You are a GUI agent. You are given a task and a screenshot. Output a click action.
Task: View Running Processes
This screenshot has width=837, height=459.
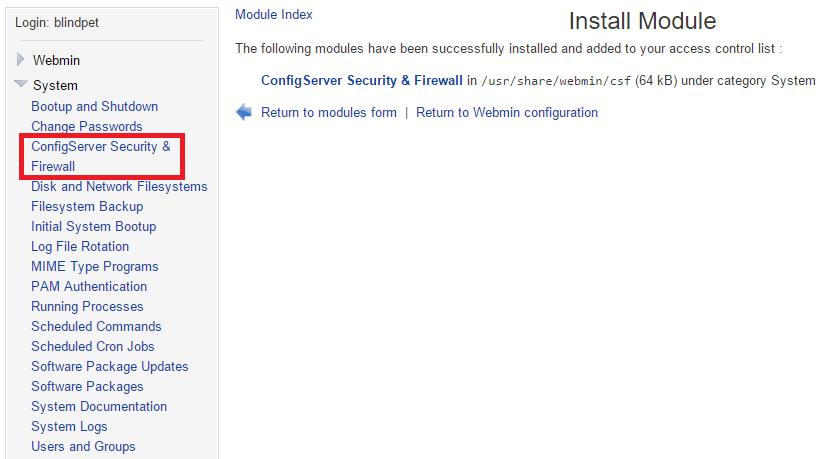coord(87,306)
